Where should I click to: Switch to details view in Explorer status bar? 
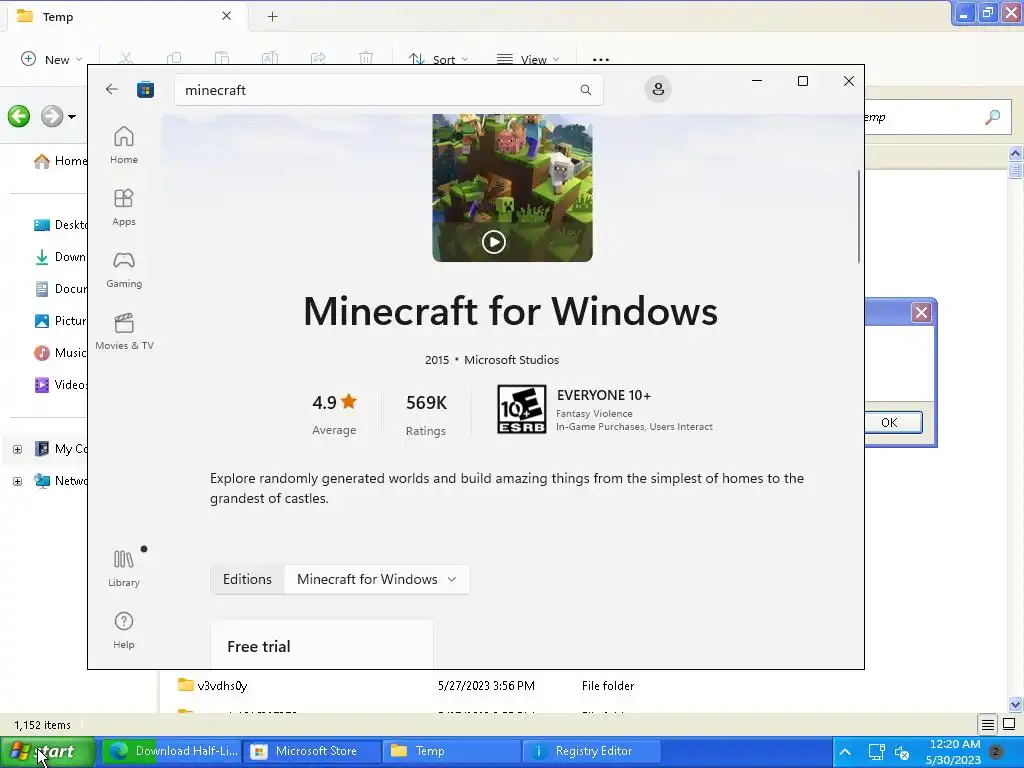click(988, 724)
